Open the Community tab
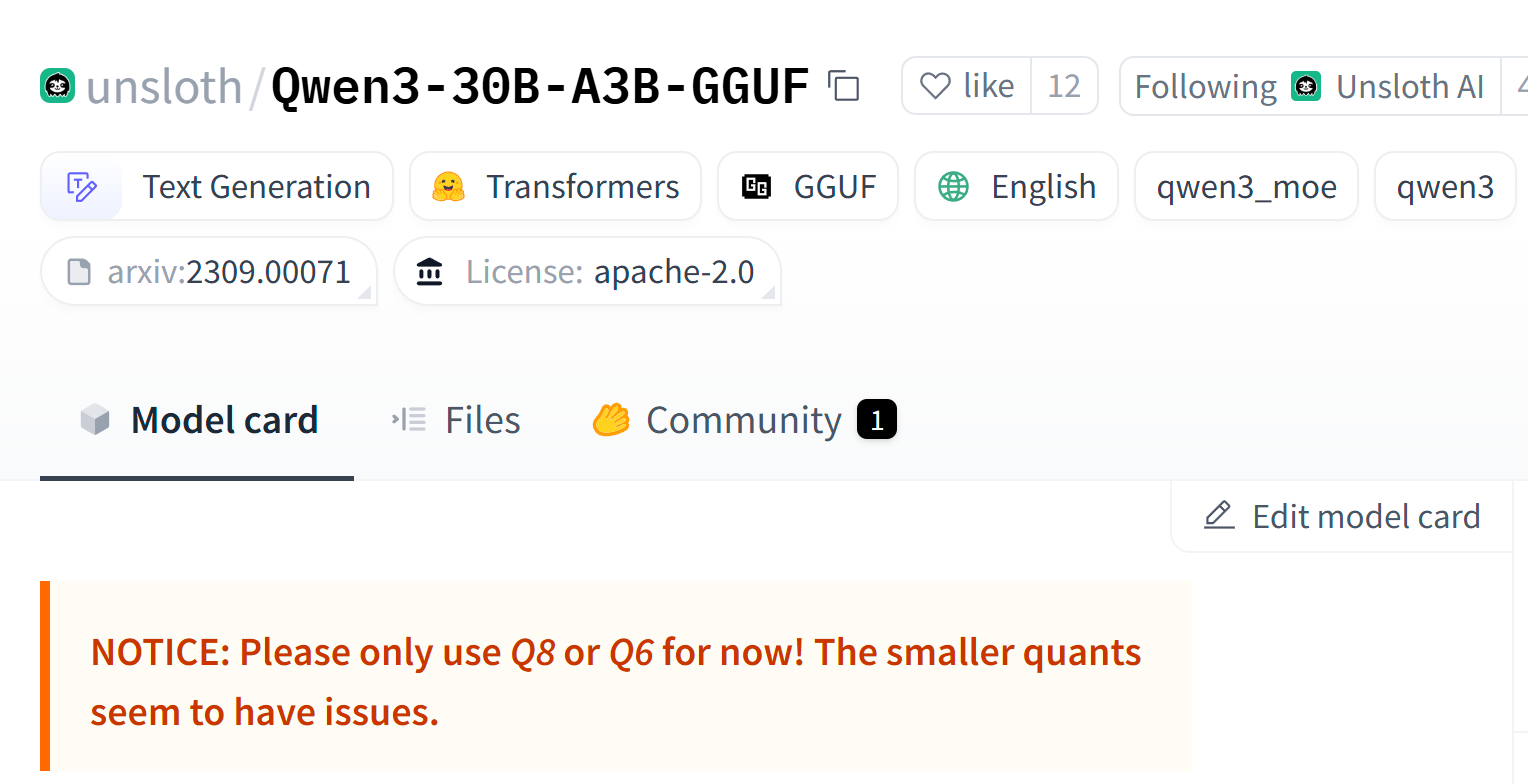The width and height of the screenshot is (1528, 784). (x=744, y=420)
